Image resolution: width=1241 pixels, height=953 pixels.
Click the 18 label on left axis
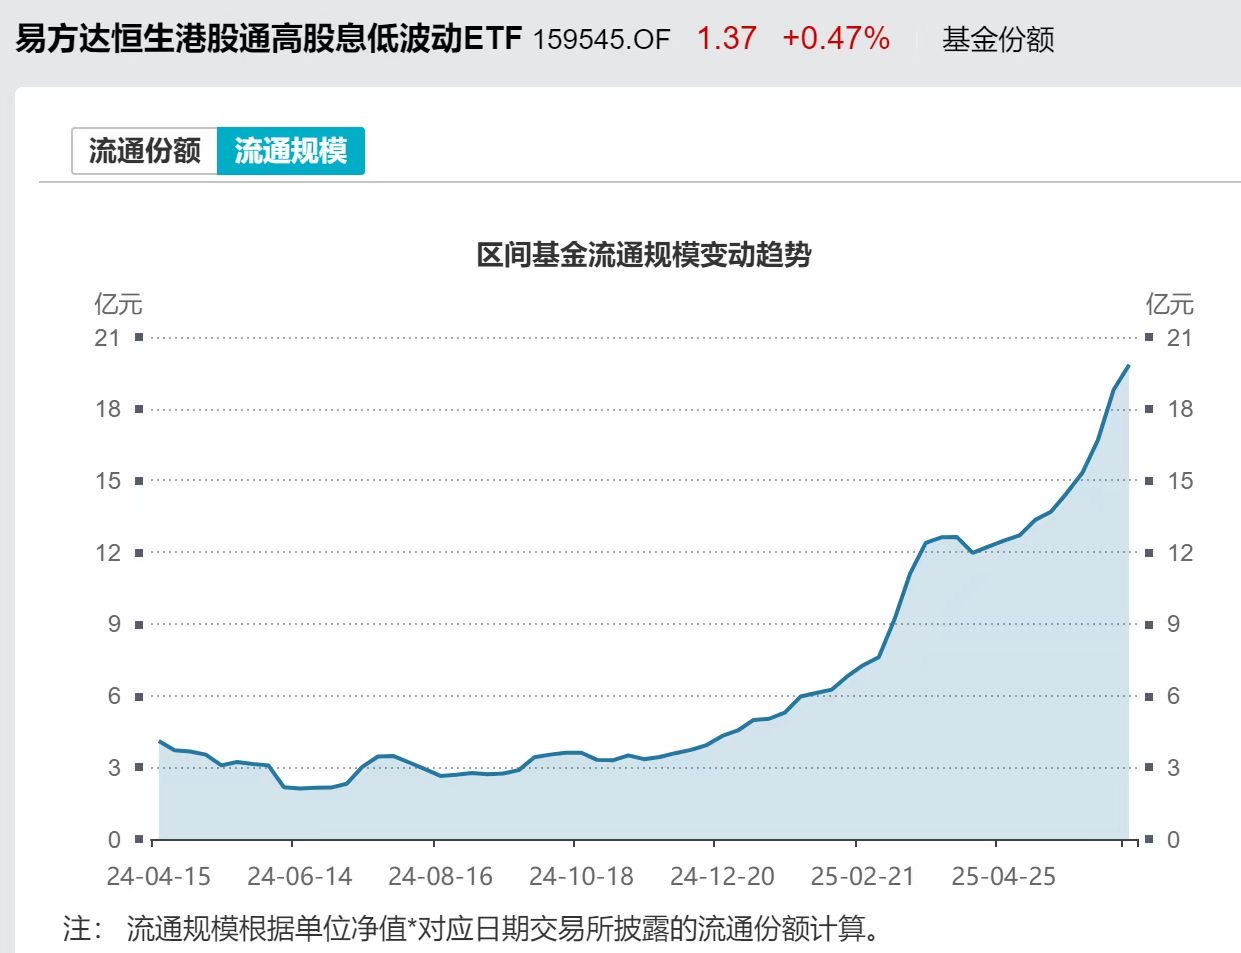[107, 409]
